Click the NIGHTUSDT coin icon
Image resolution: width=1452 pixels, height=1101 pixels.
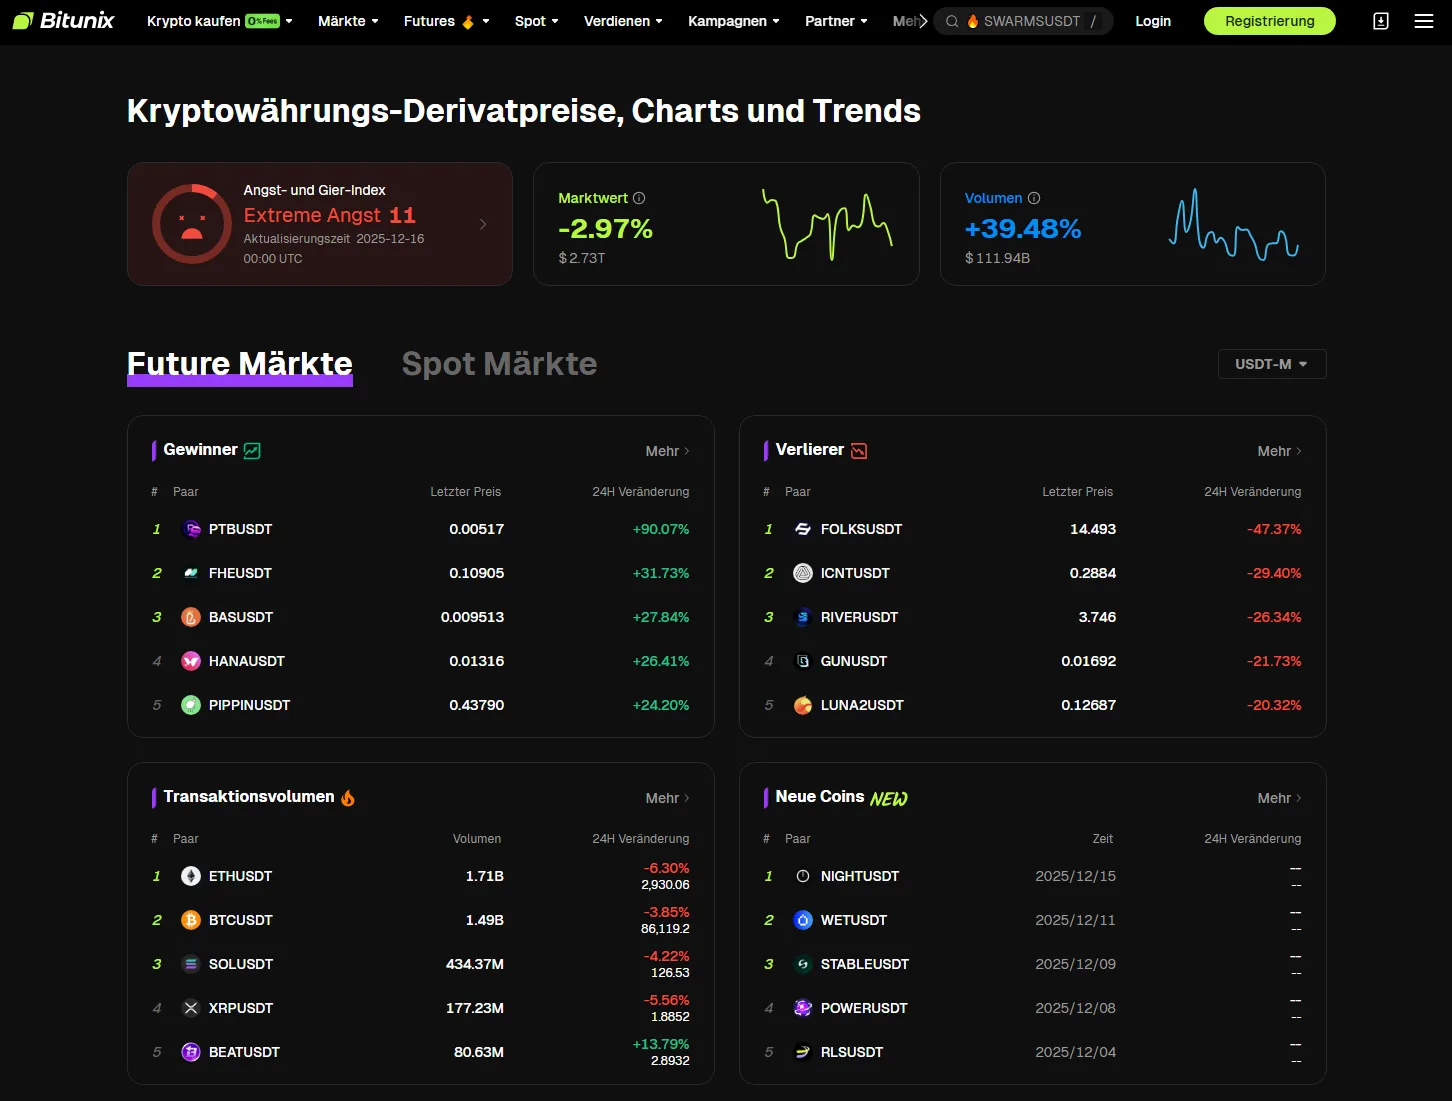[x=803, y=876]
